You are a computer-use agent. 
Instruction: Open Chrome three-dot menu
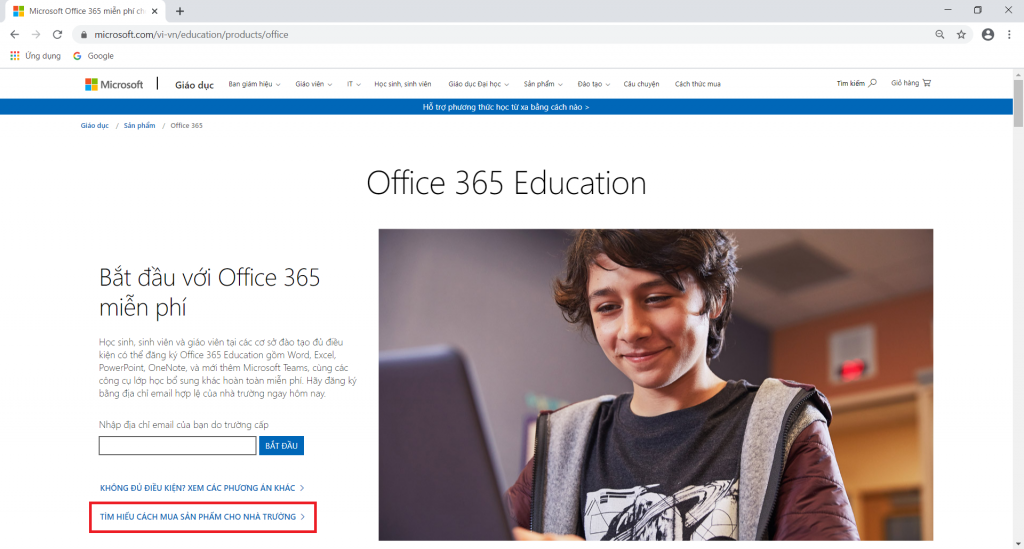tap(1010, 35)
